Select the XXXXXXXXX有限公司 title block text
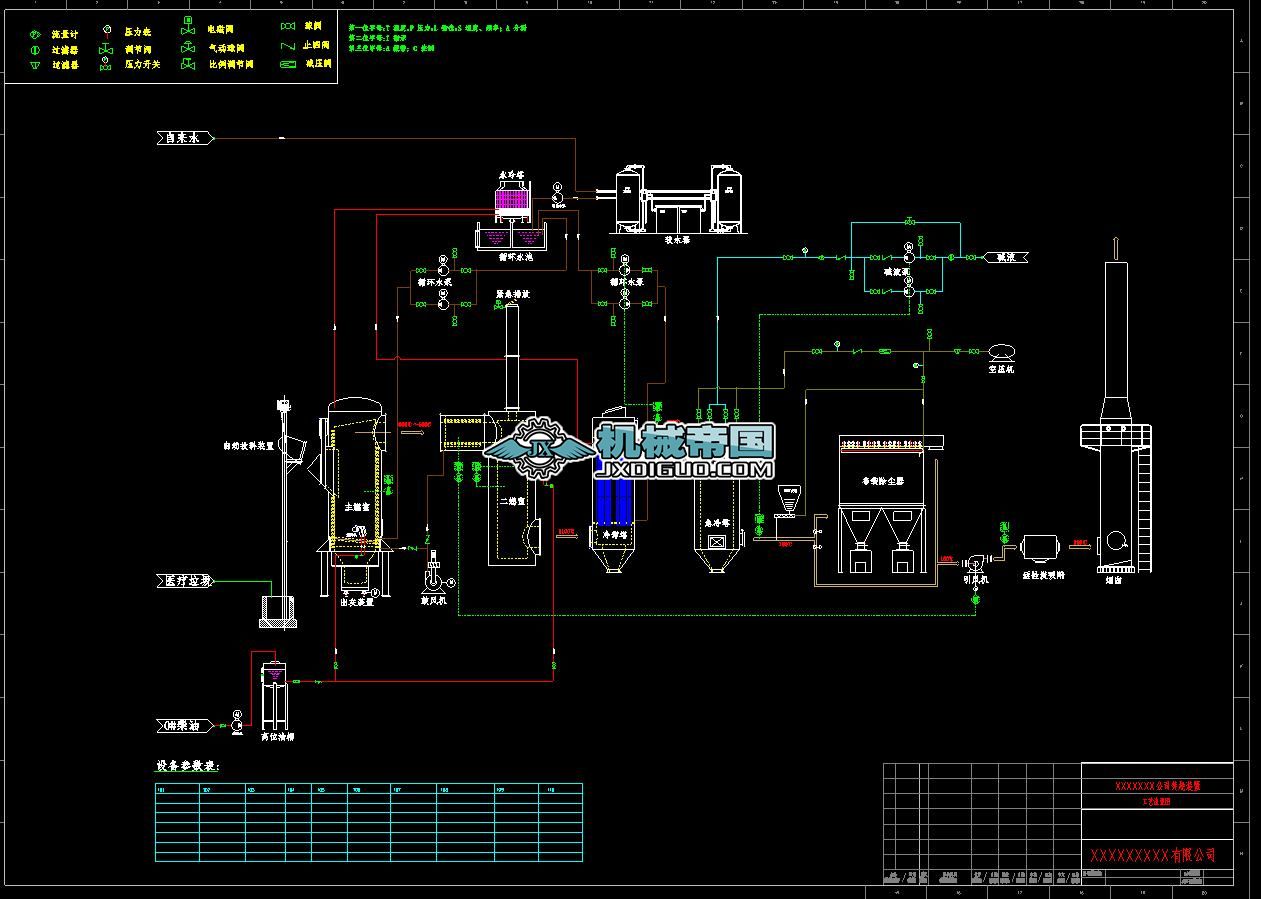 (x=1153, y=855)
